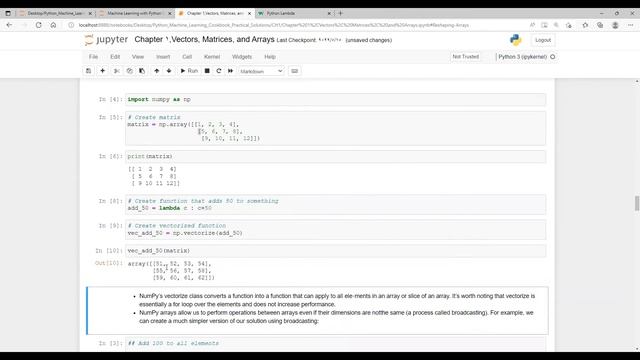This screenshot has height=360, width=640.
Task: Click the browser address bar URL
Action: coord(273,25)
